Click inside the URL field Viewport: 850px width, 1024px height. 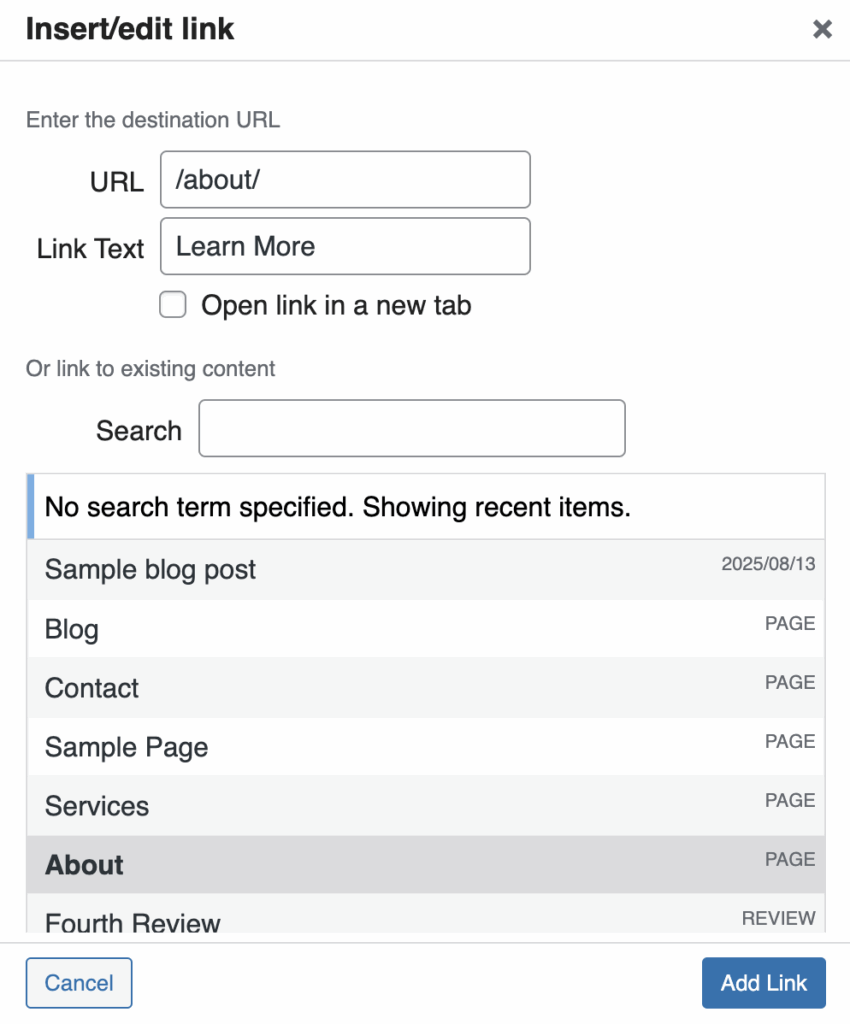coord(344,180)
